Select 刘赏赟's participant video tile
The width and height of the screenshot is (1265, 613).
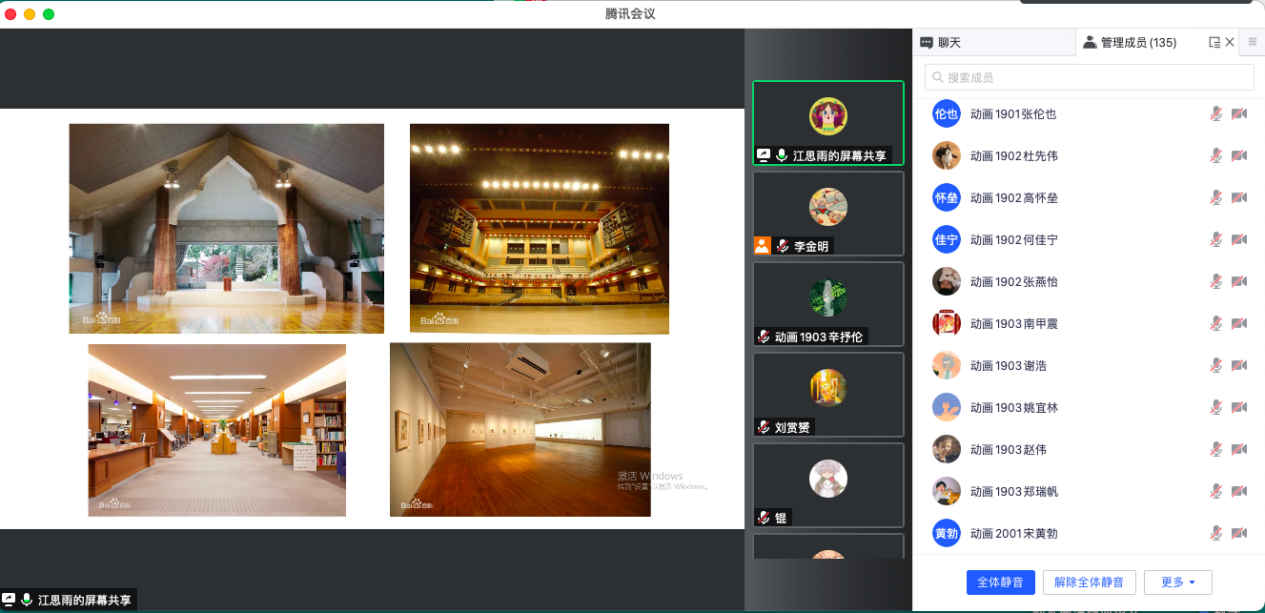(x=828, y=394)
